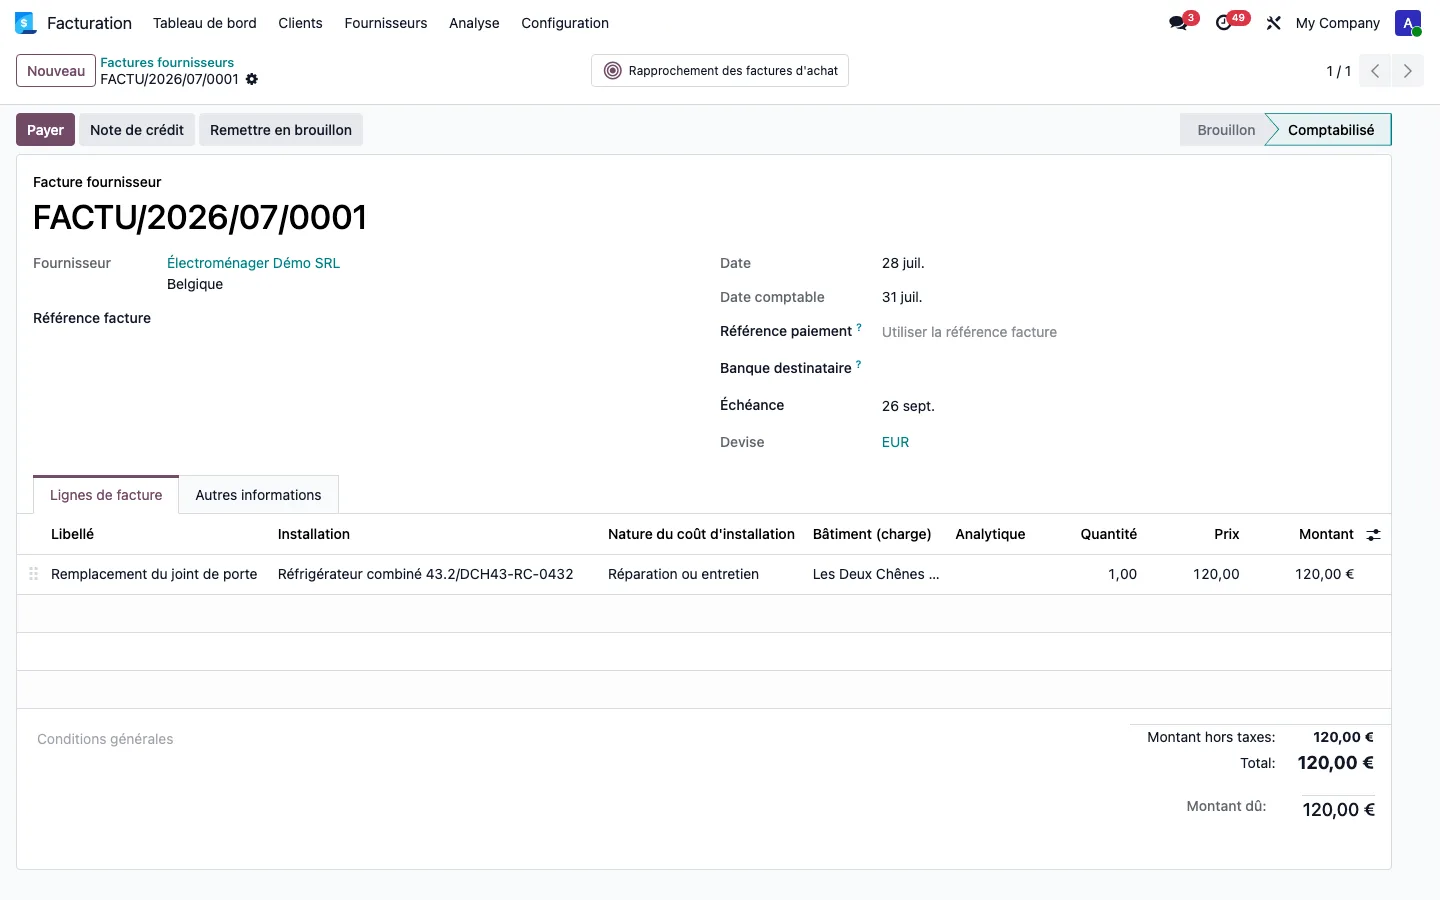Open the Facturation app home icon
This screenshot has height=900, width=1440.
[x=26, y=23]
